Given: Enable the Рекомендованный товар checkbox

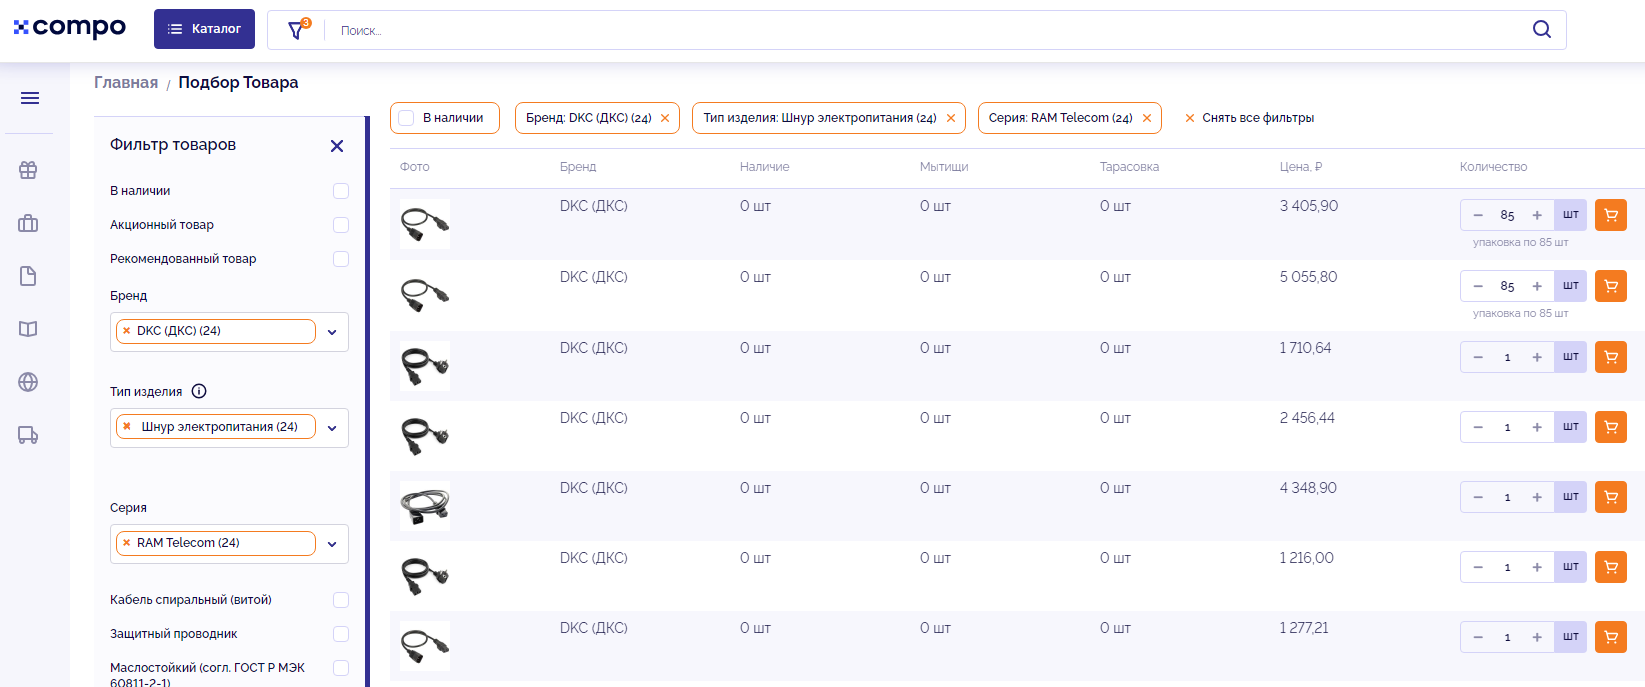Looking at the screenshot, I should pyautogui.click(x=341, y=259).
